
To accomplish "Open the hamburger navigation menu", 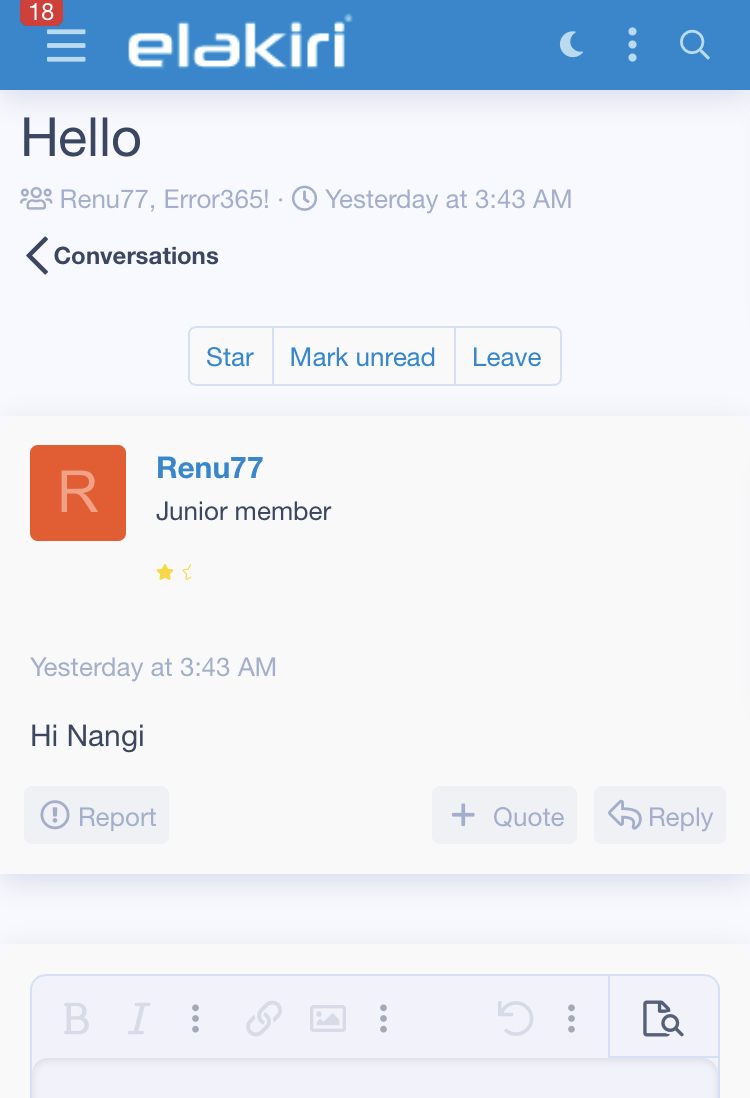I will pos(66,46).
